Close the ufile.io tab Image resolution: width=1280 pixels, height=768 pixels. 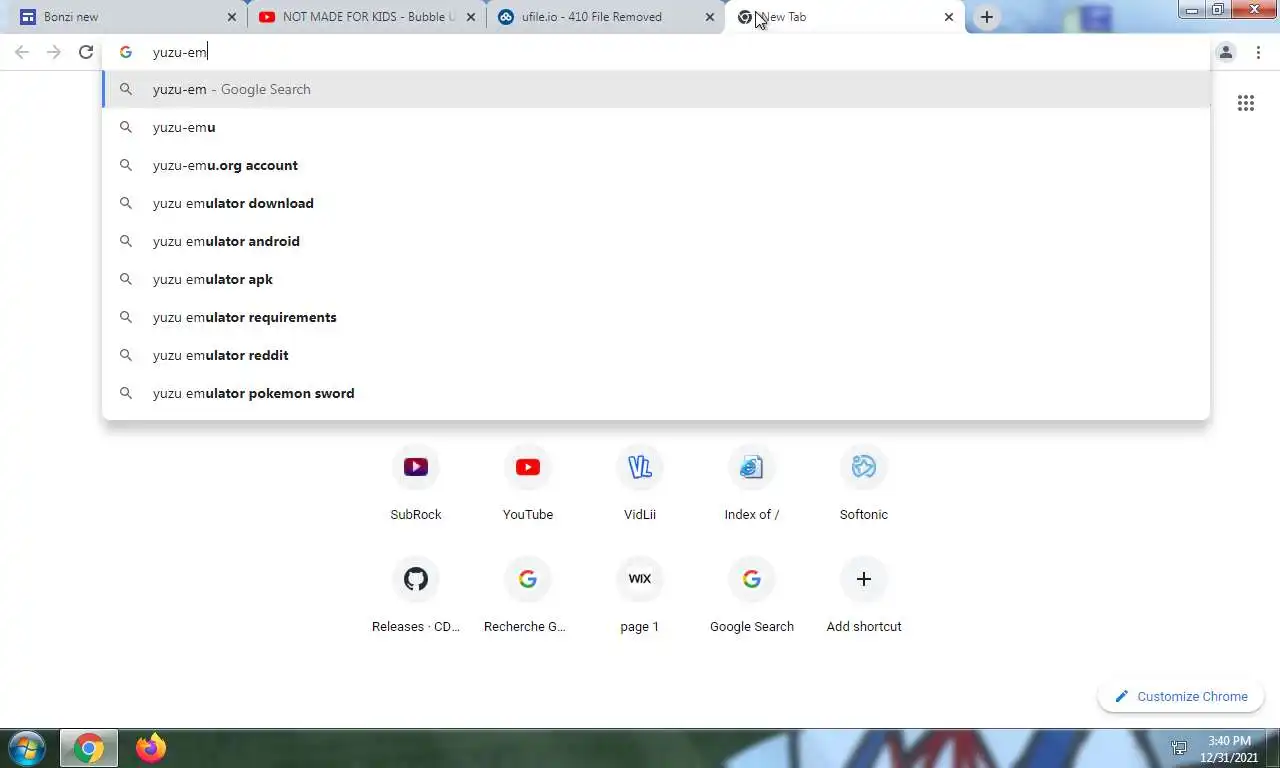point(710,17)
